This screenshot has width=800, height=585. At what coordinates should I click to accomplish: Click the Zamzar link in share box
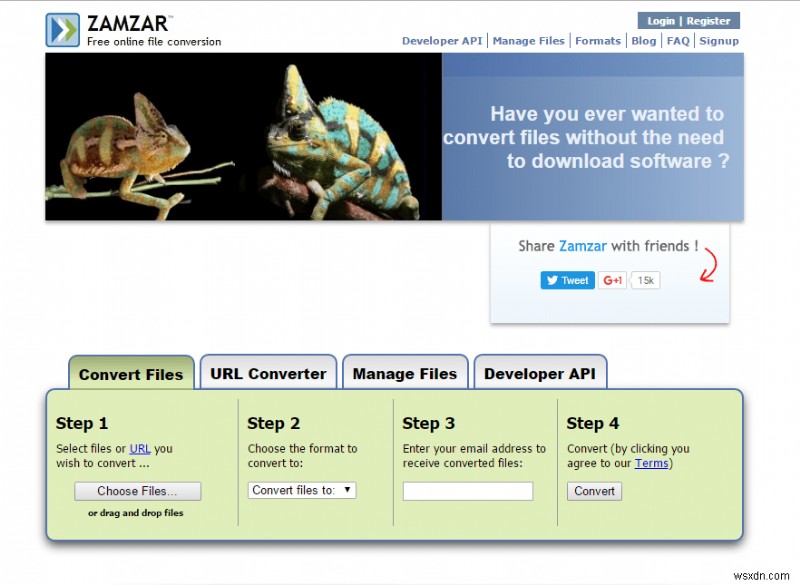583,246
